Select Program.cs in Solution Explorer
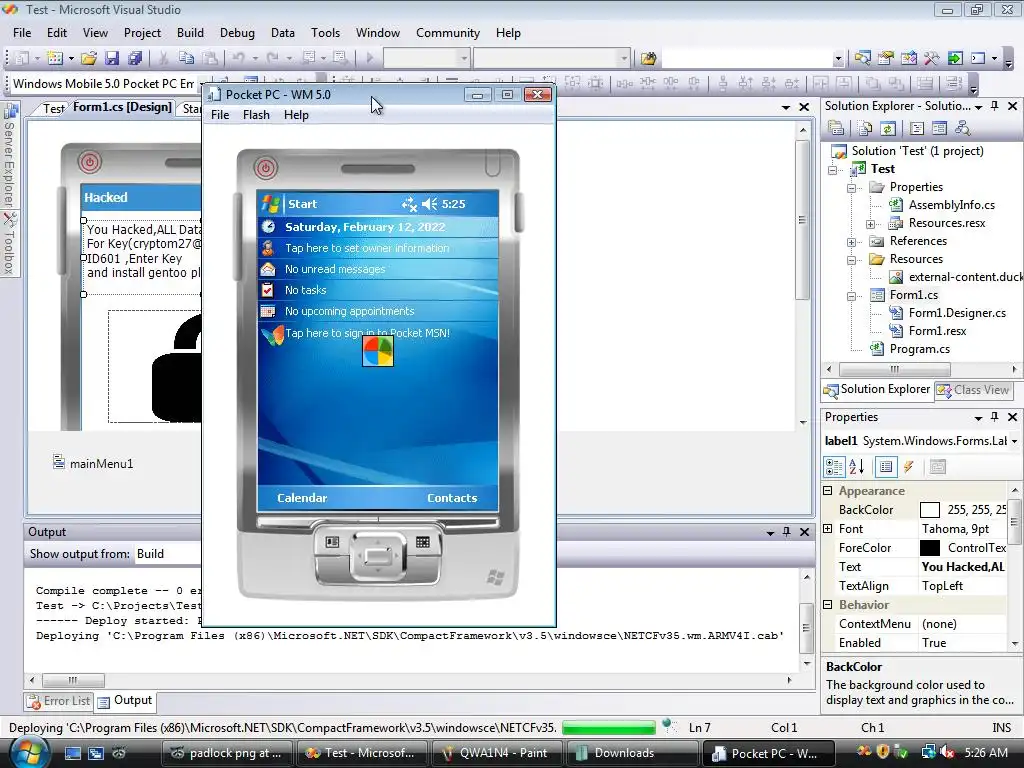Viewport: 1024px width, 768px height. point(919,349)
